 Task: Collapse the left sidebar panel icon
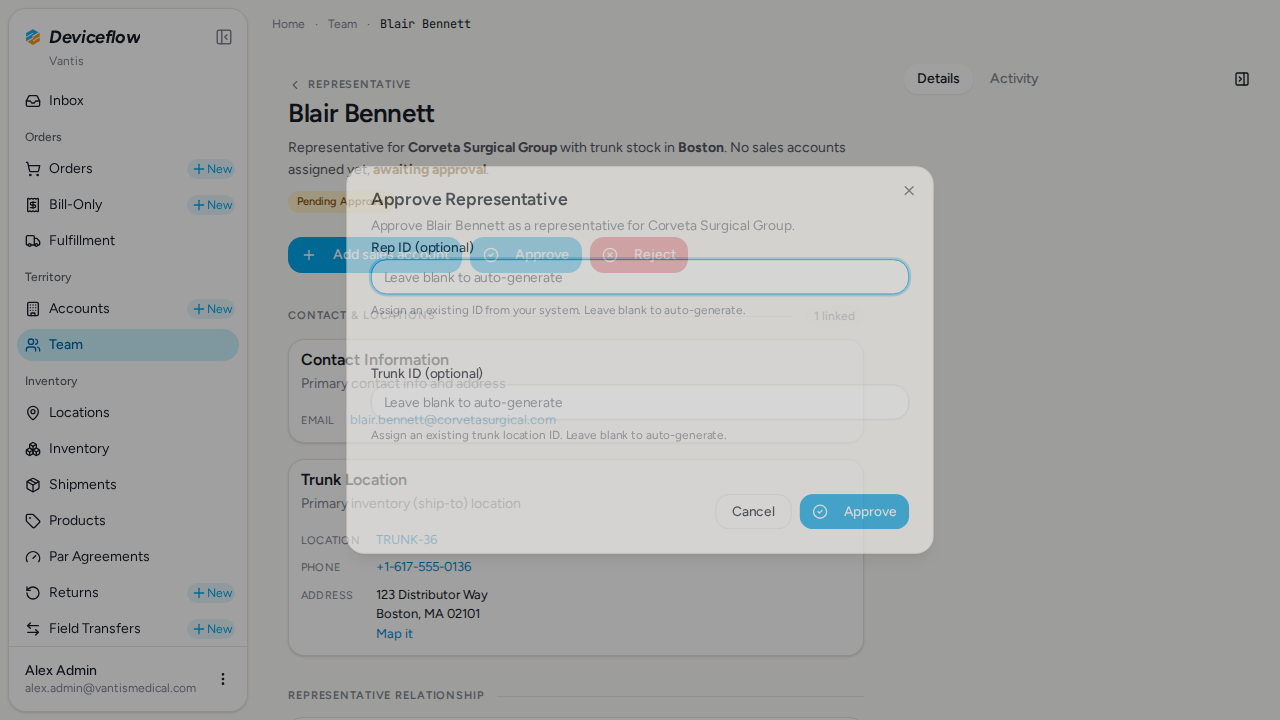click(x=224, y=37)
